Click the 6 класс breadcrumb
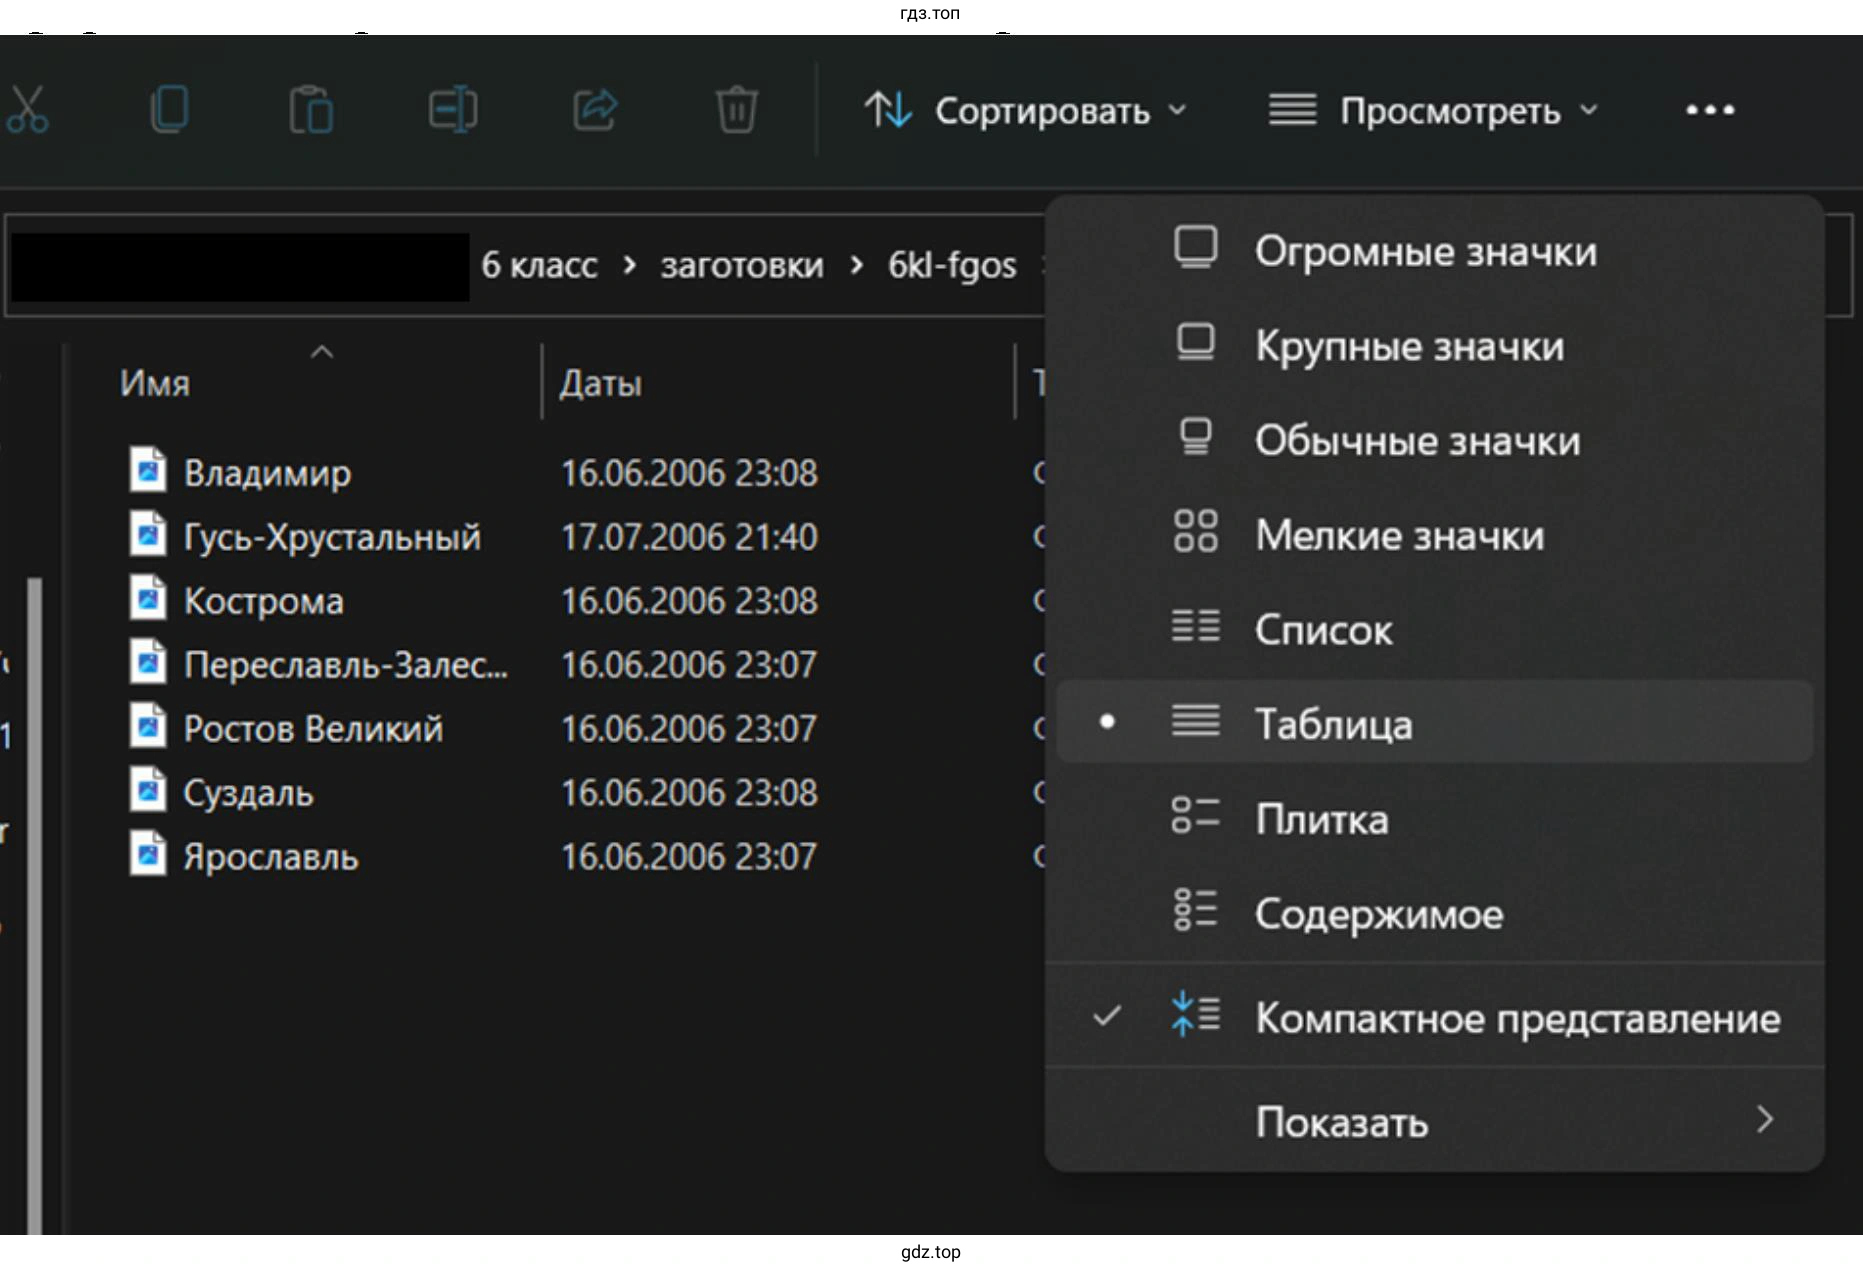This screenshot has width=1863, height=1272. point(539,266)
